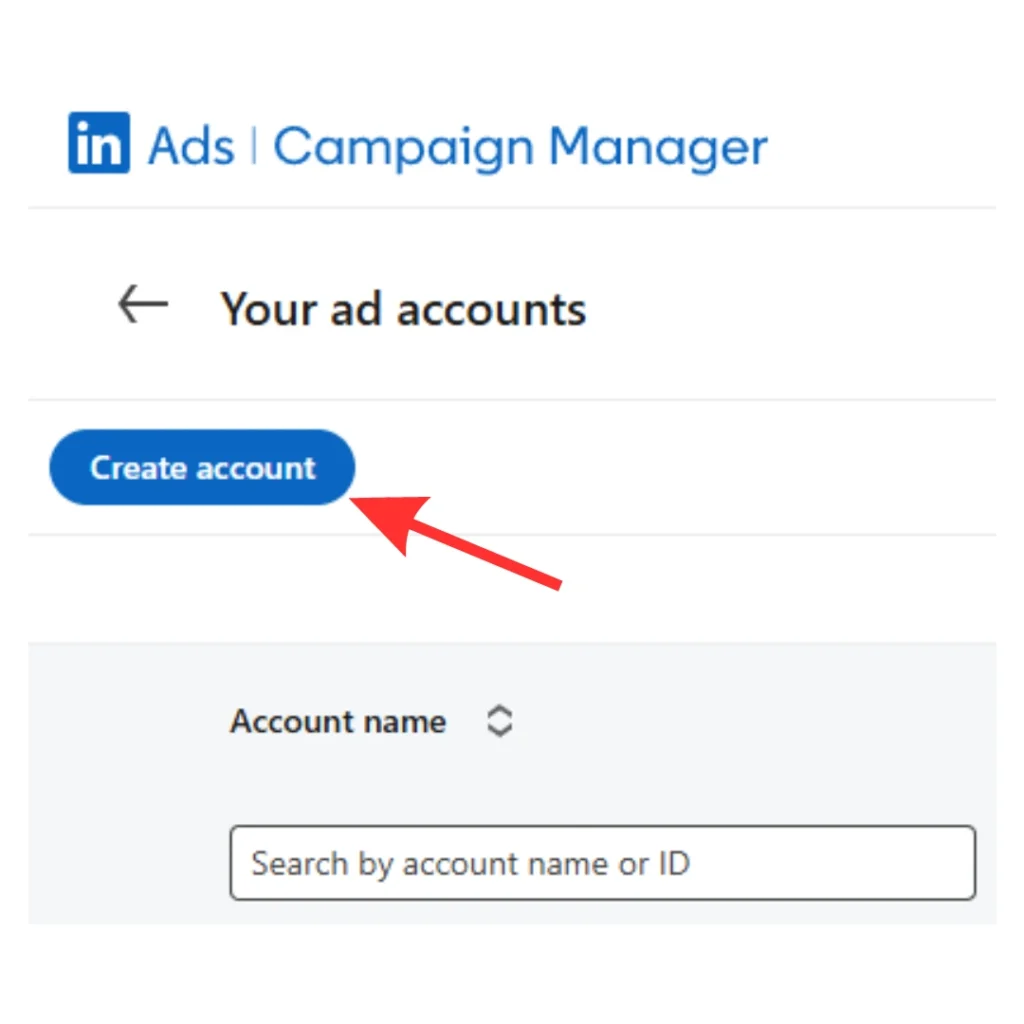Click the "Your ad accounts" page heading
This screenshot has height=1024, width=1024.
403,309
